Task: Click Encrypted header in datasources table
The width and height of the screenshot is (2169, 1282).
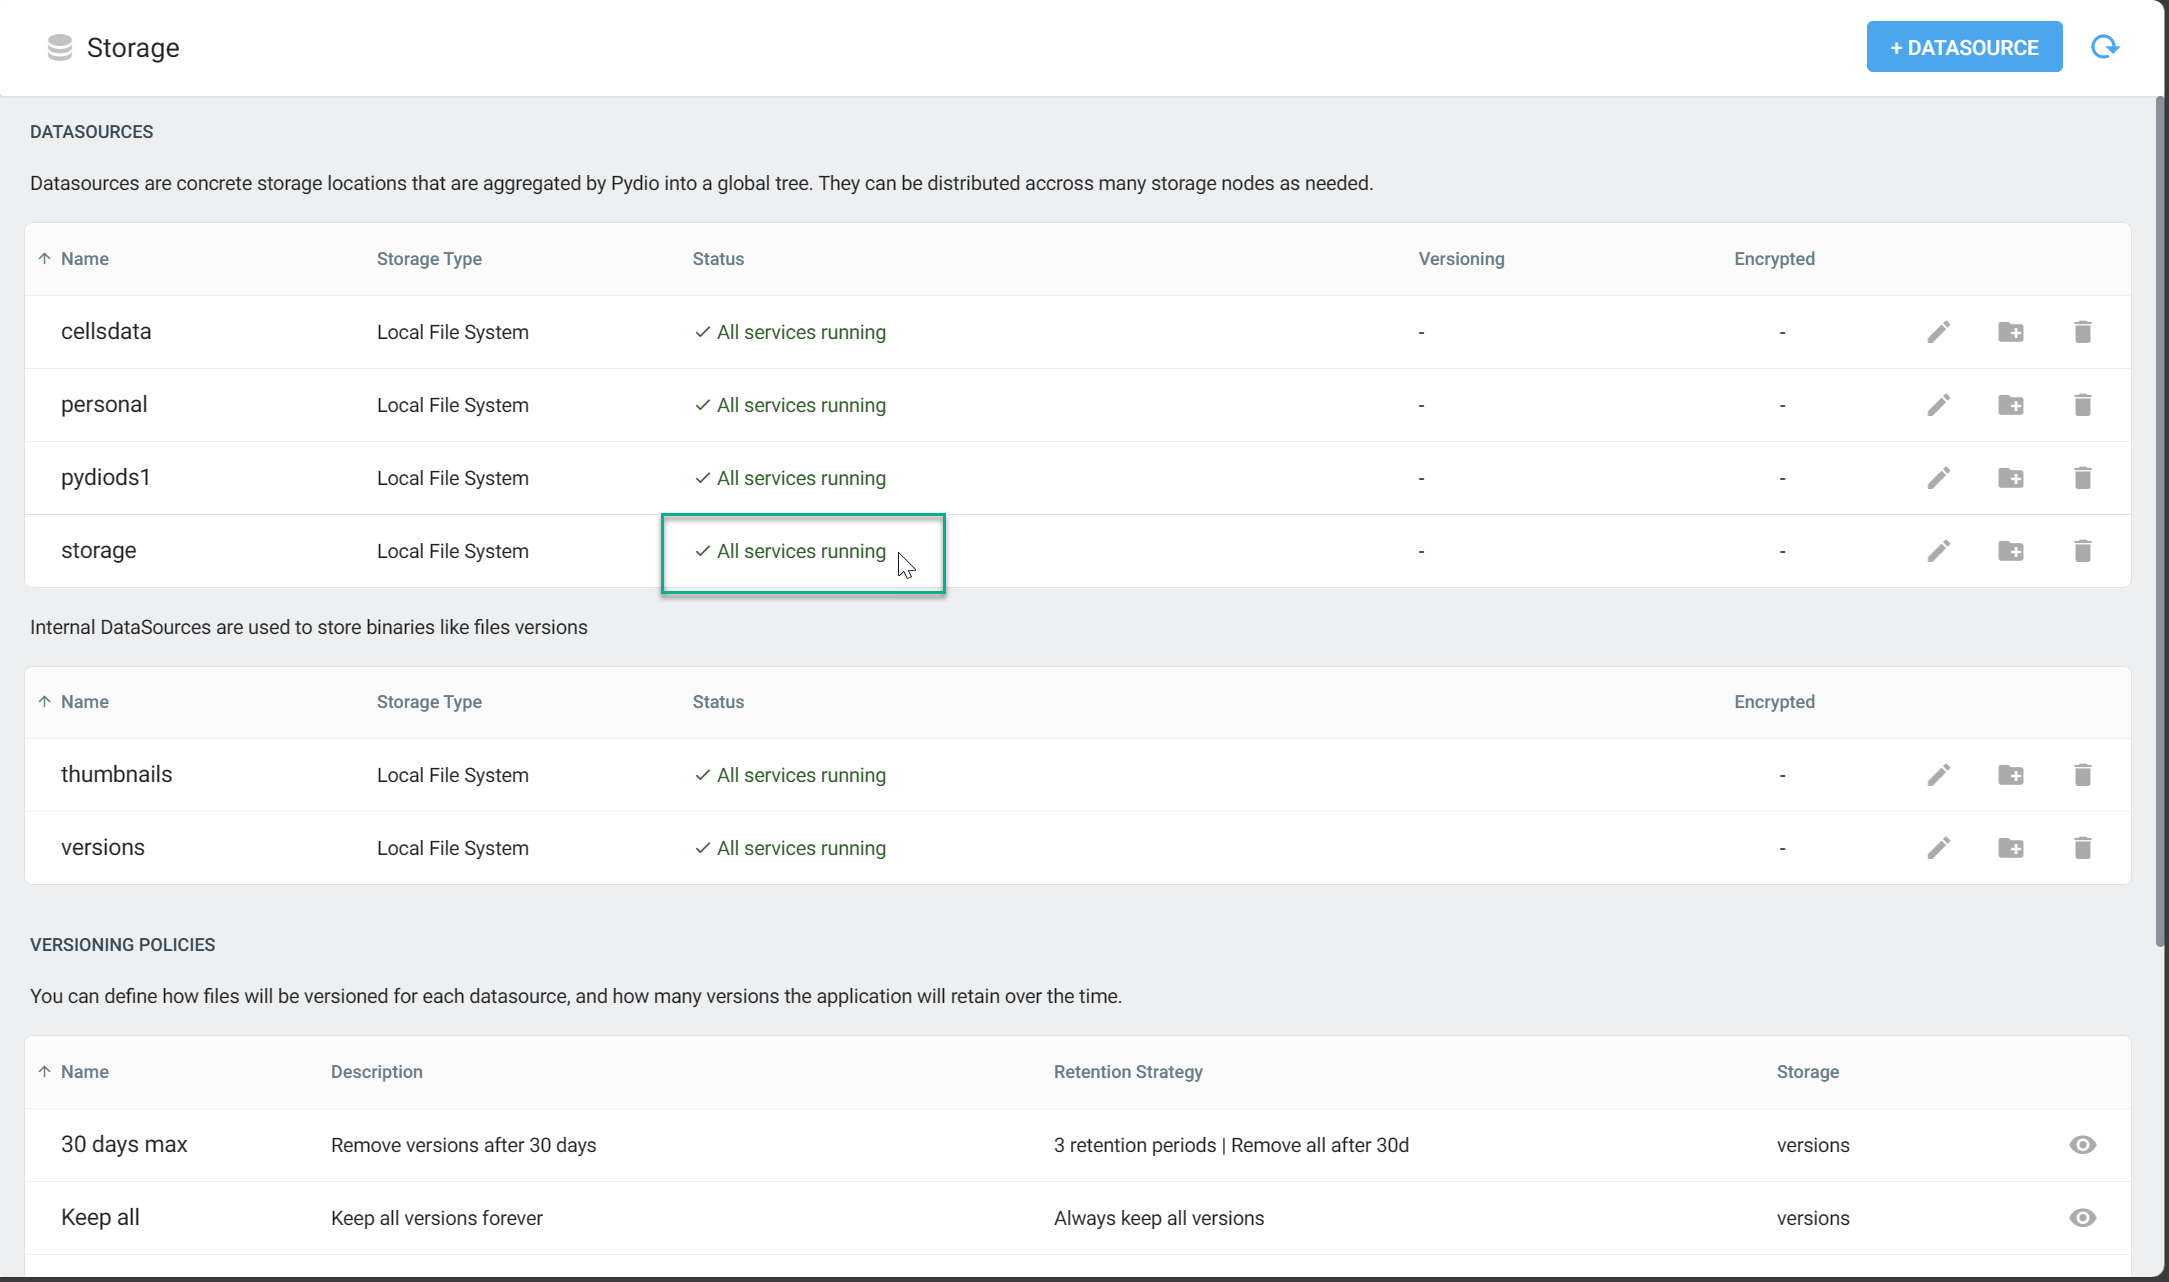Action: click(1774, 259)
